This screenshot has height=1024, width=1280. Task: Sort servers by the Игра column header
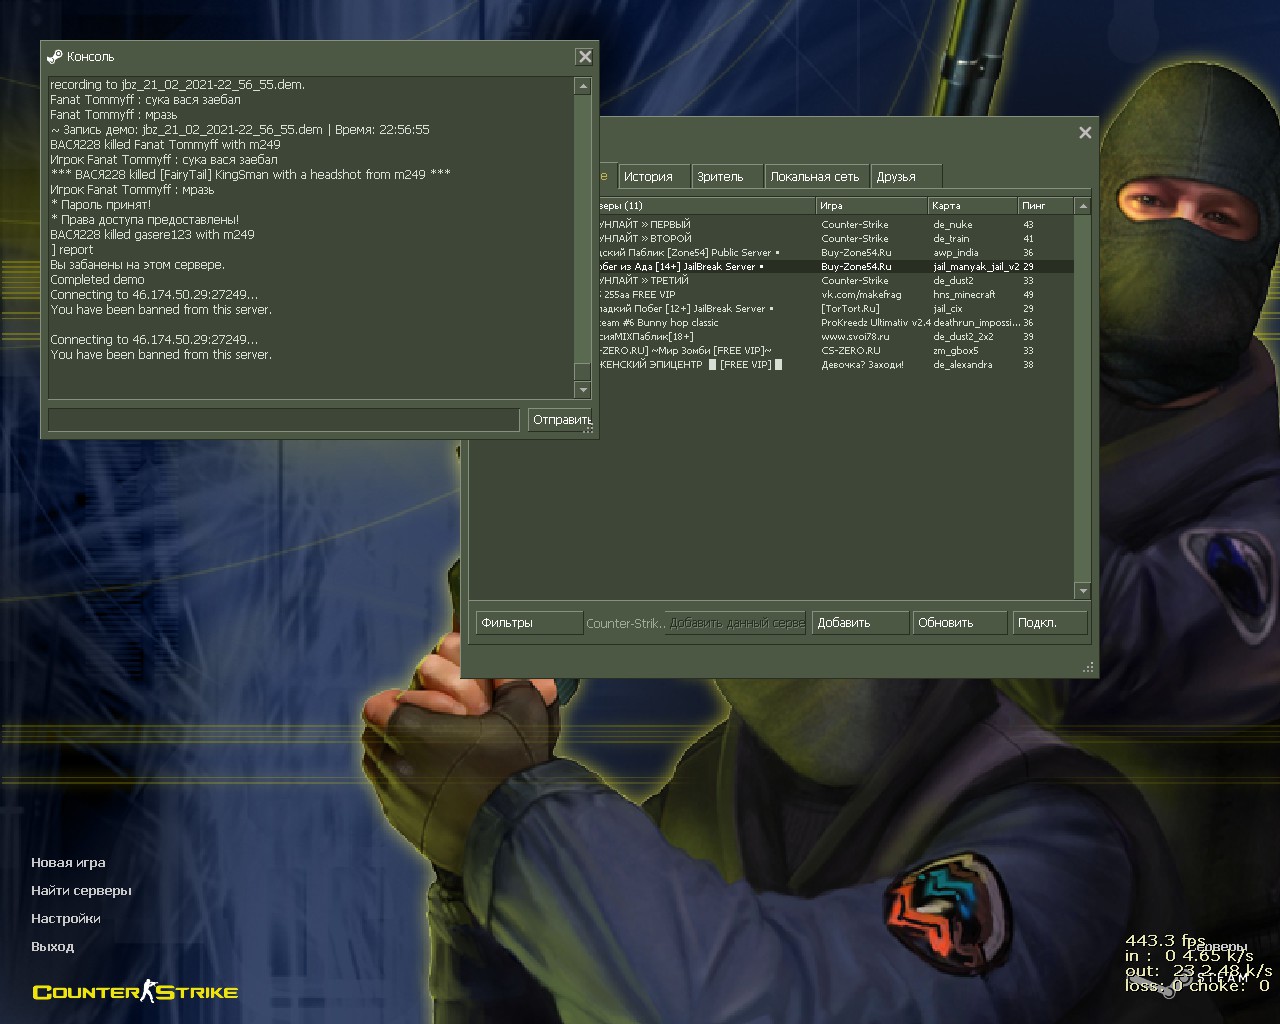pyautogui.click(x=871, y=206)
